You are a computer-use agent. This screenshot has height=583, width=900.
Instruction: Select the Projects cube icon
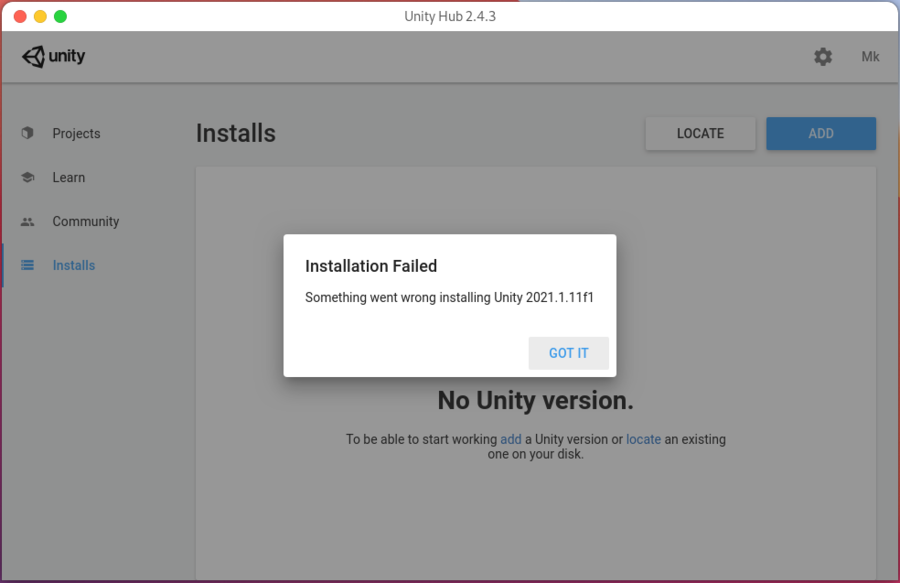click(28, 133)
